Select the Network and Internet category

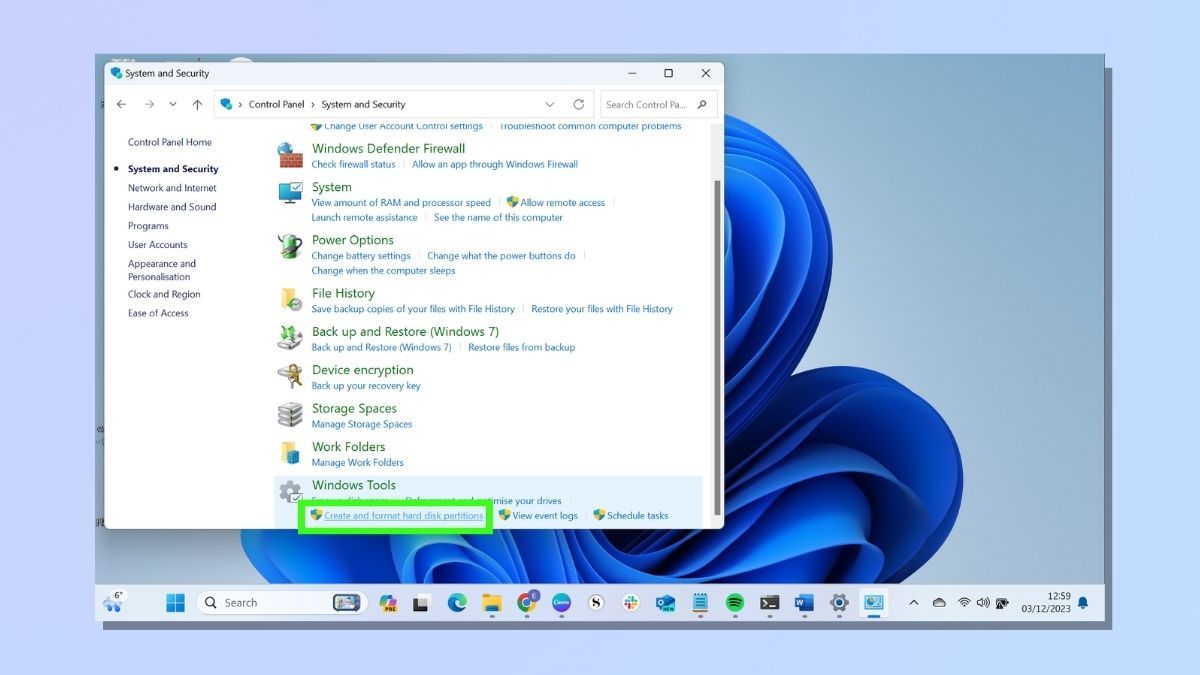[171, 187]
